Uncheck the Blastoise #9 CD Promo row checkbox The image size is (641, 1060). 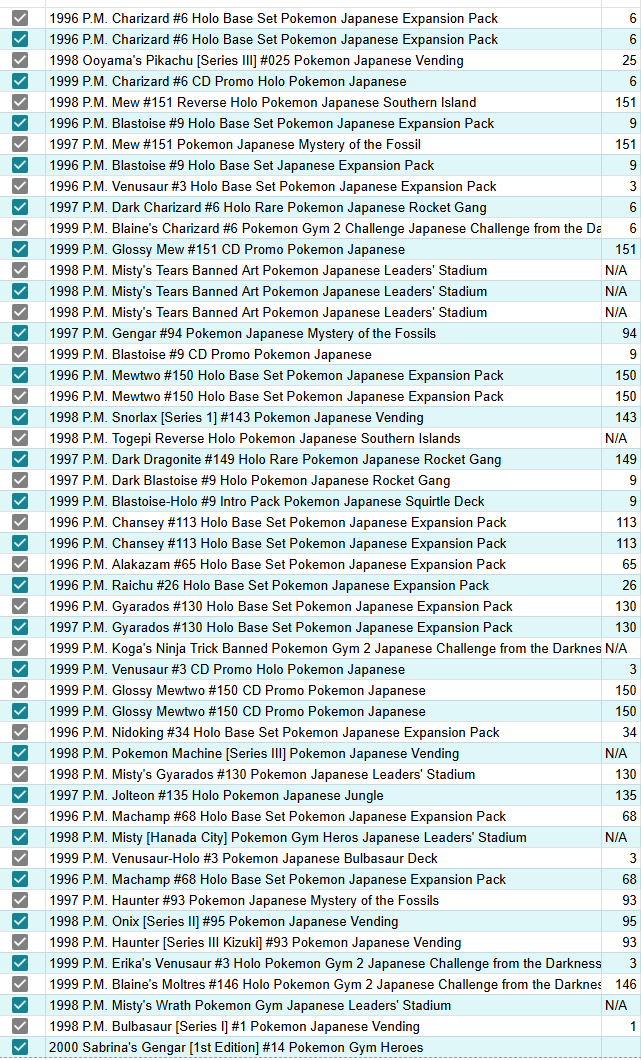(20, 354)
